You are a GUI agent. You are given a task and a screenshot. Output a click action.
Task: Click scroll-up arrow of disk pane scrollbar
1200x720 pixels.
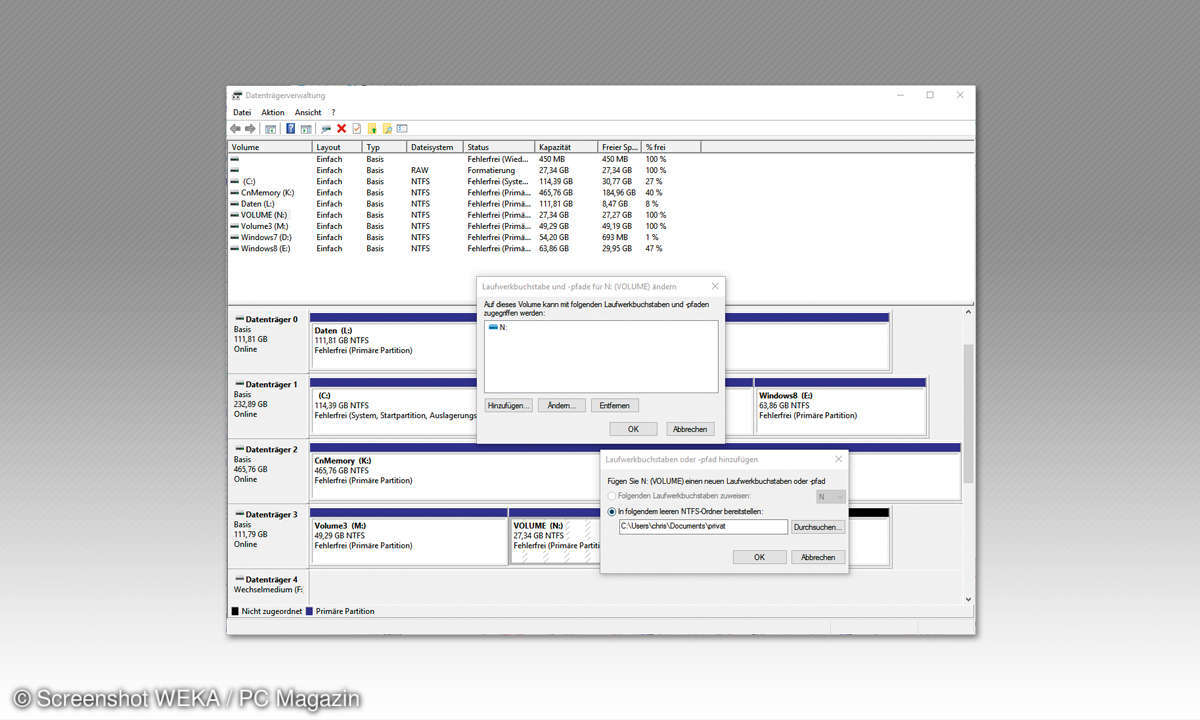968,312
